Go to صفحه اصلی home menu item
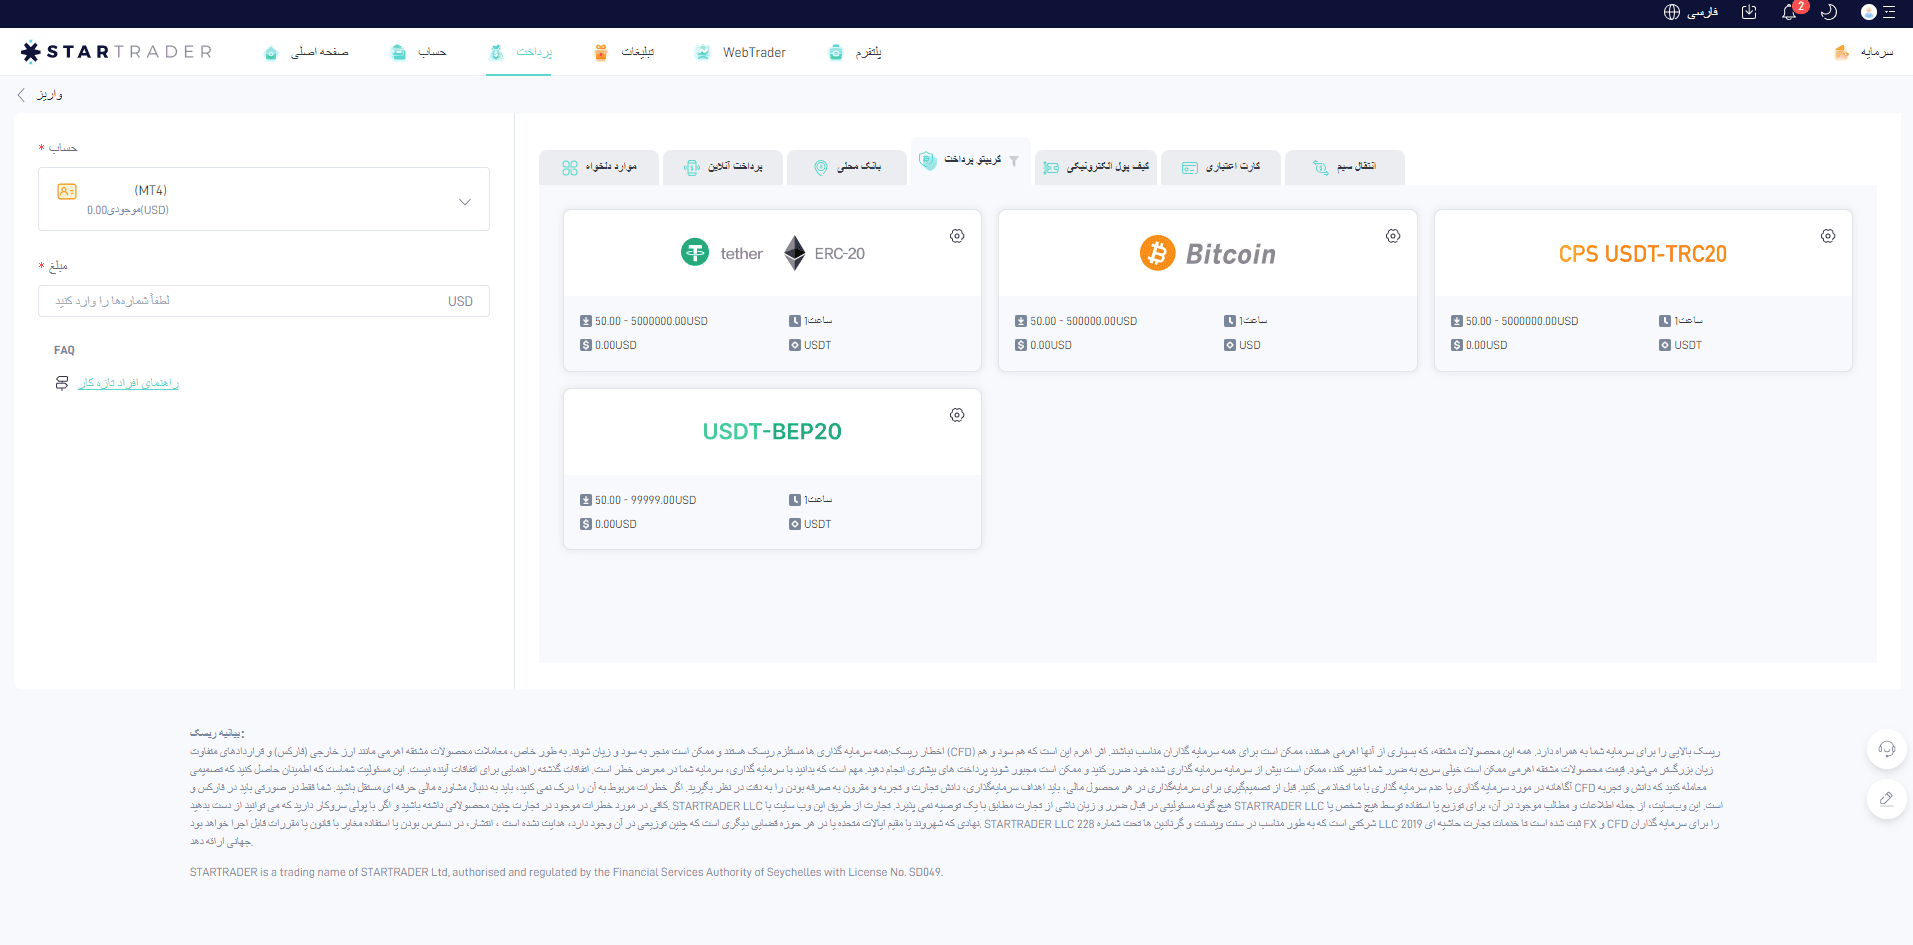Image resolution: width=1913 pixels, height=945 pixels. 306,52
